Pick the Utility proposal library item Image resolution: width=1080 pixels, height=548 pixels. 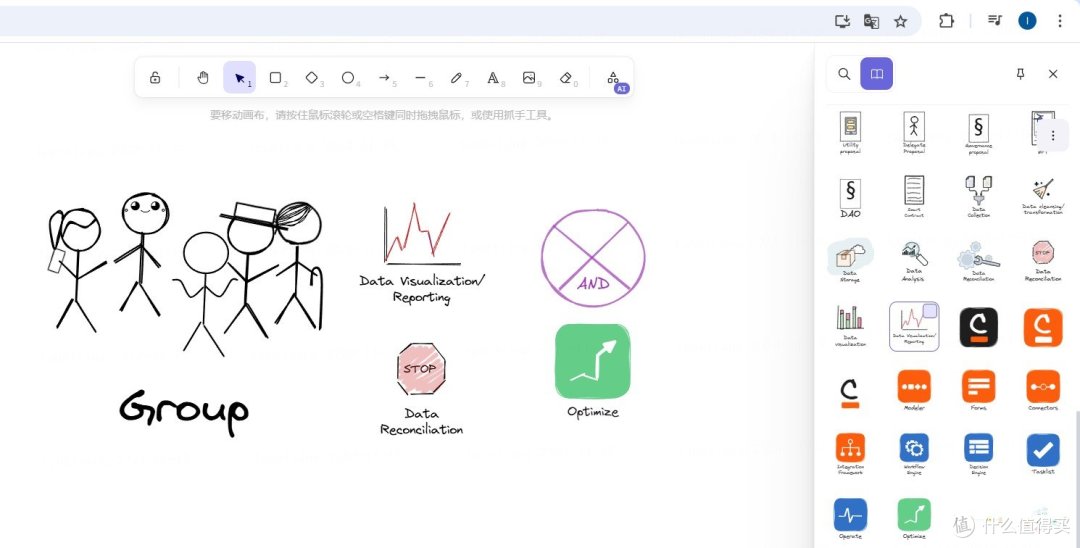pos(850,133)
